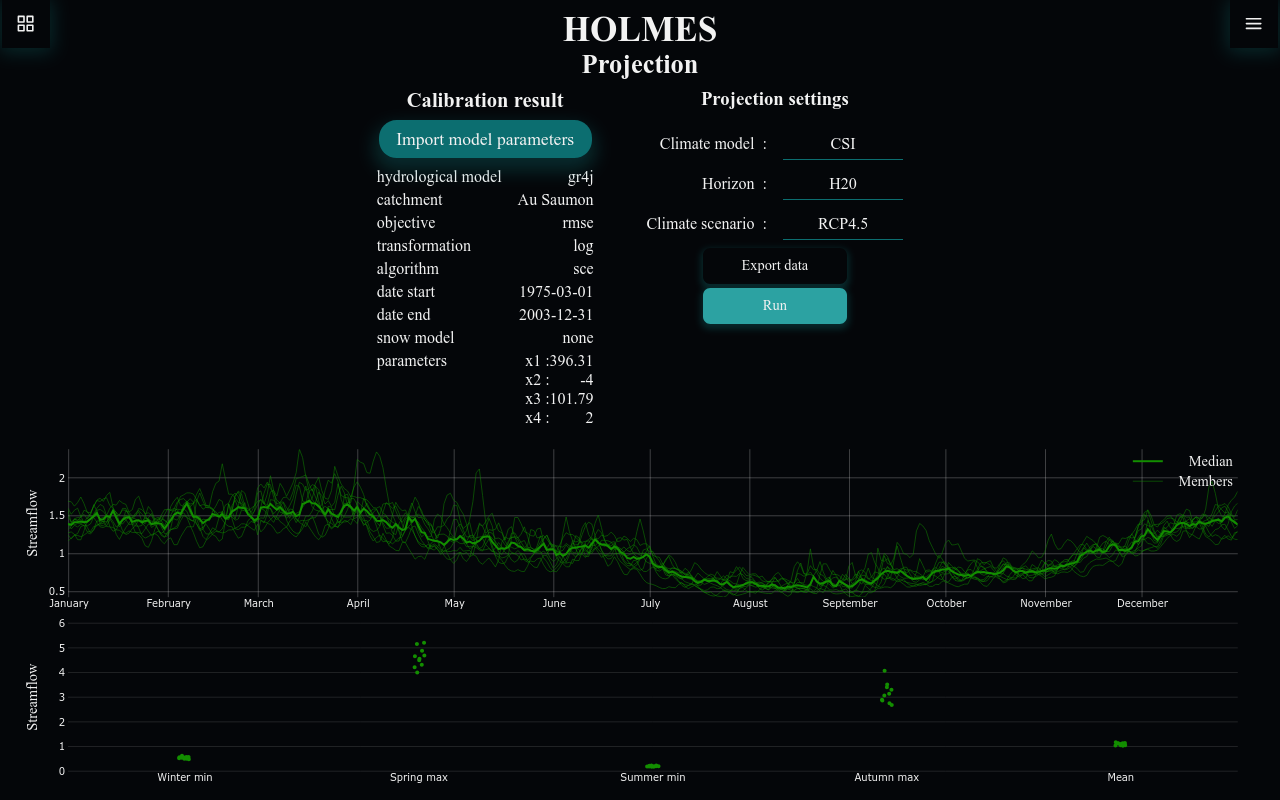Click the July label on x-axis

pos(650,603)
